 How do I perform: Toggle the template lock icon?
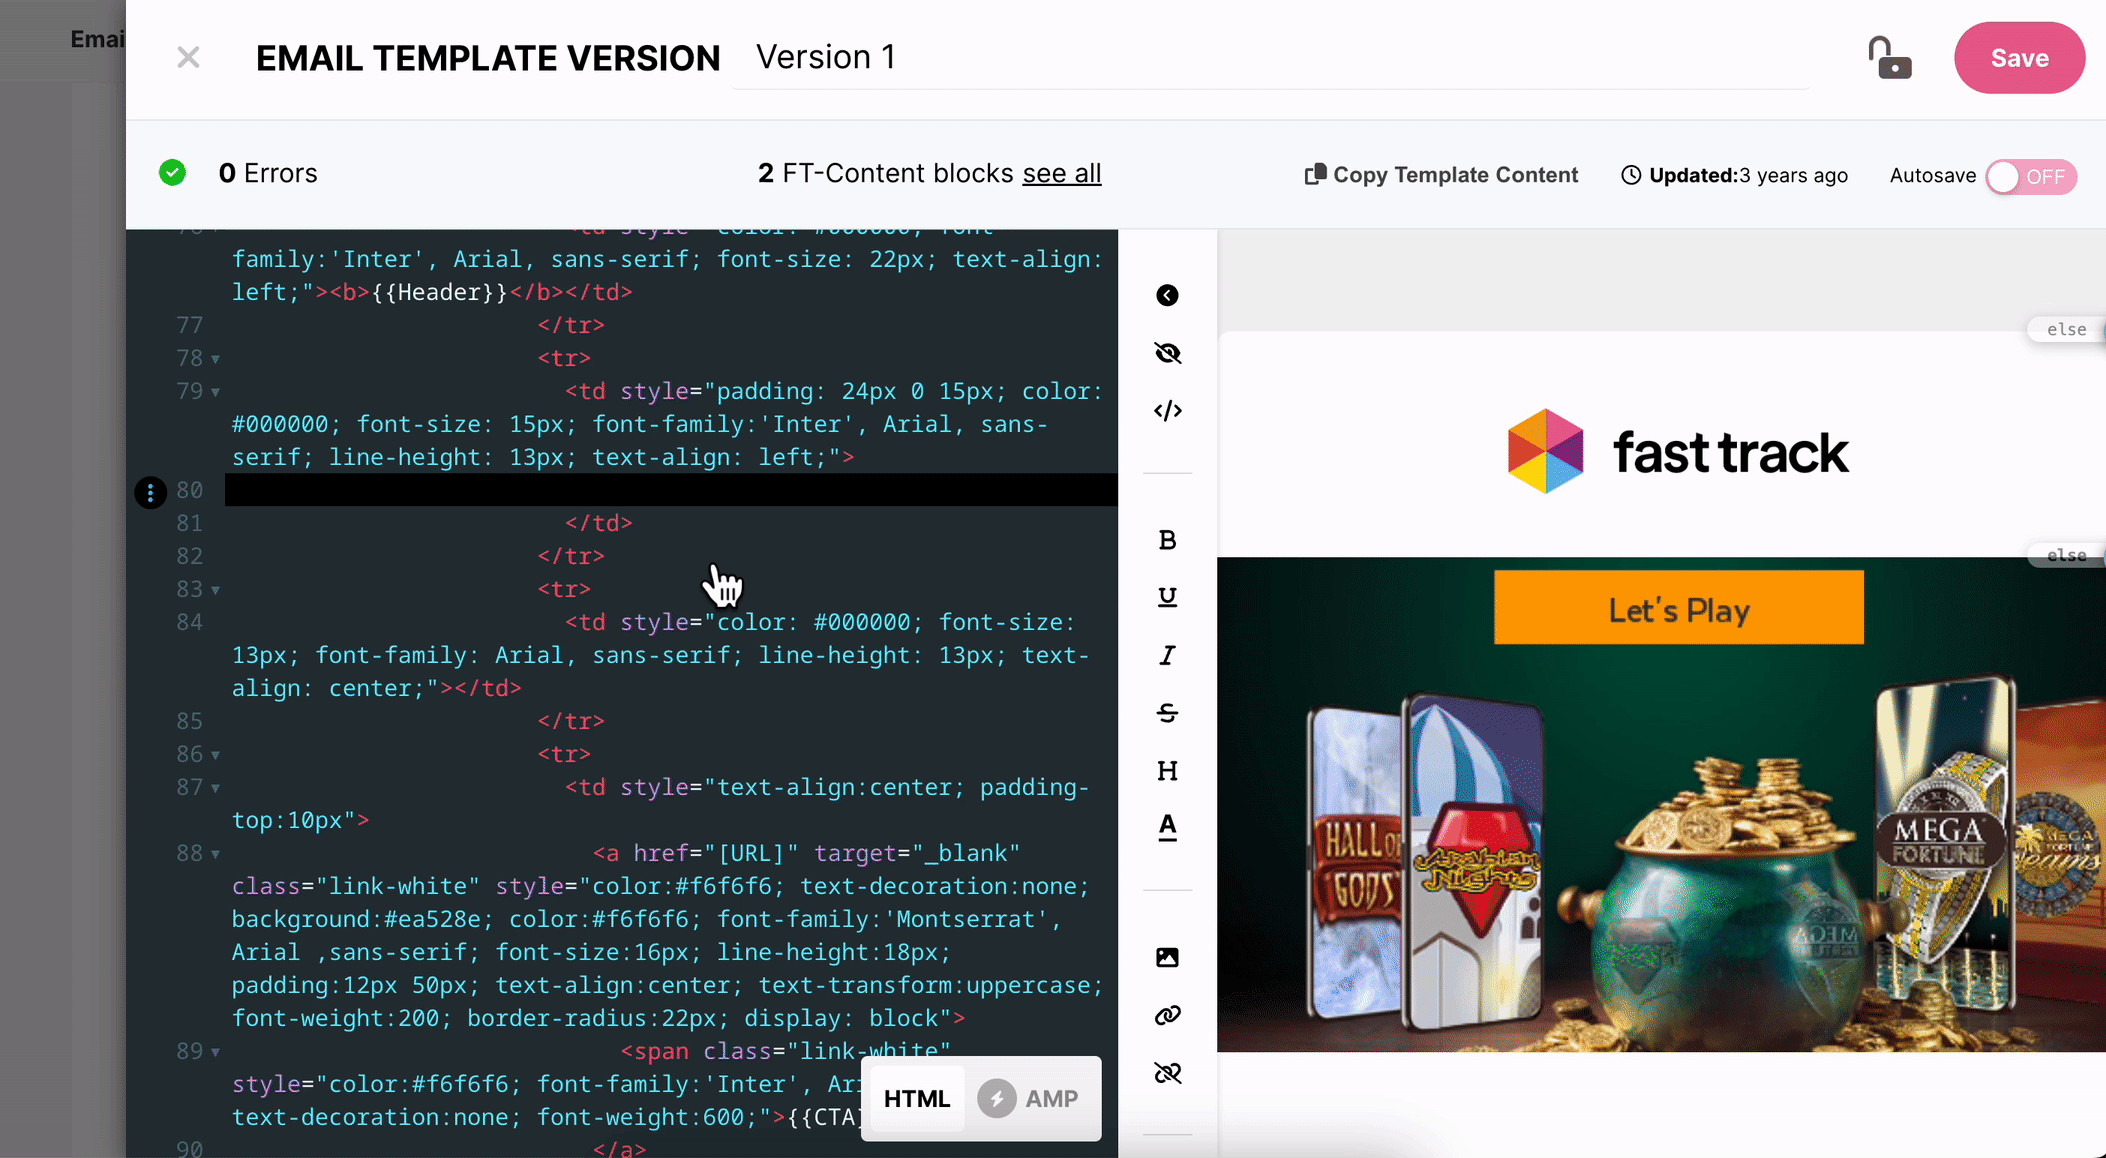pyautogui.click(x=1889, y=58)
